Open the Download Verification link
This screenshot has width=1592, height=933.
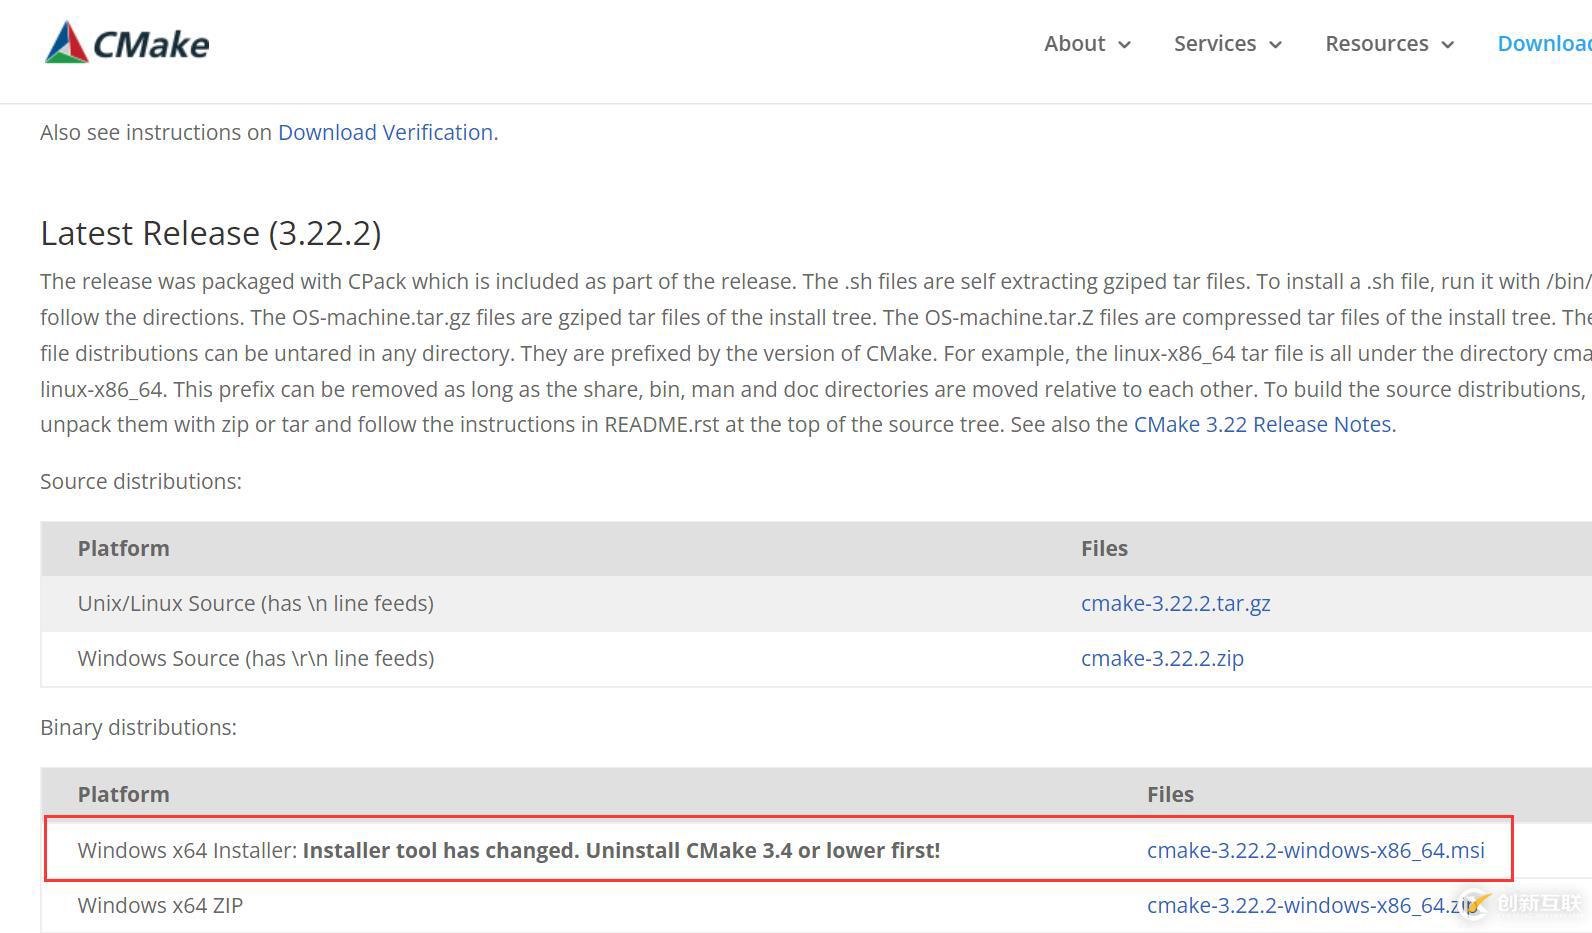point(385,133)
